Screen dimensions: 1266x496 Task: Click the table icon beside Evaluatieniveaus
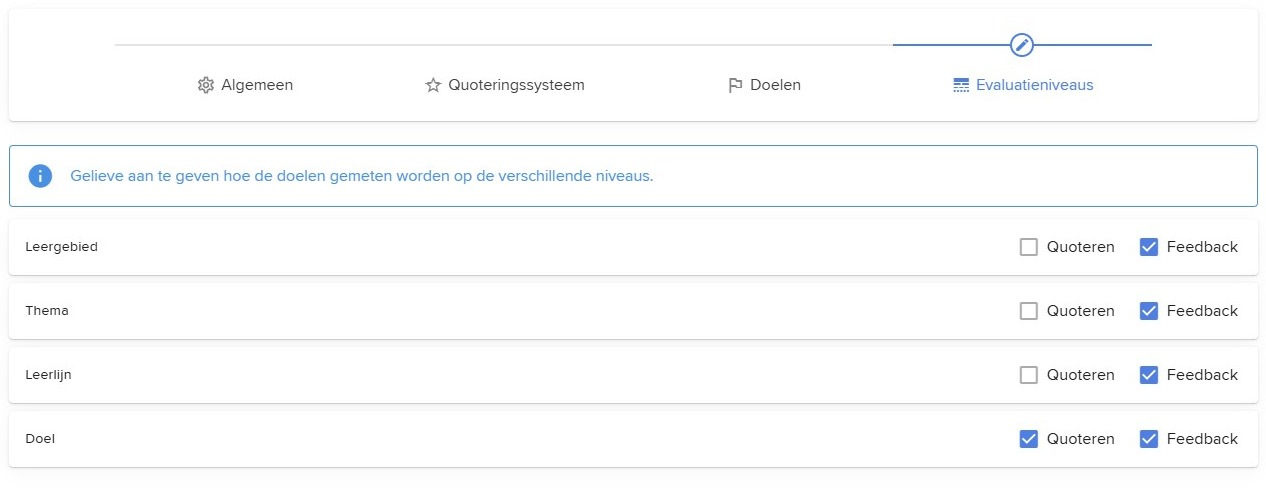[x=961, y=85]
